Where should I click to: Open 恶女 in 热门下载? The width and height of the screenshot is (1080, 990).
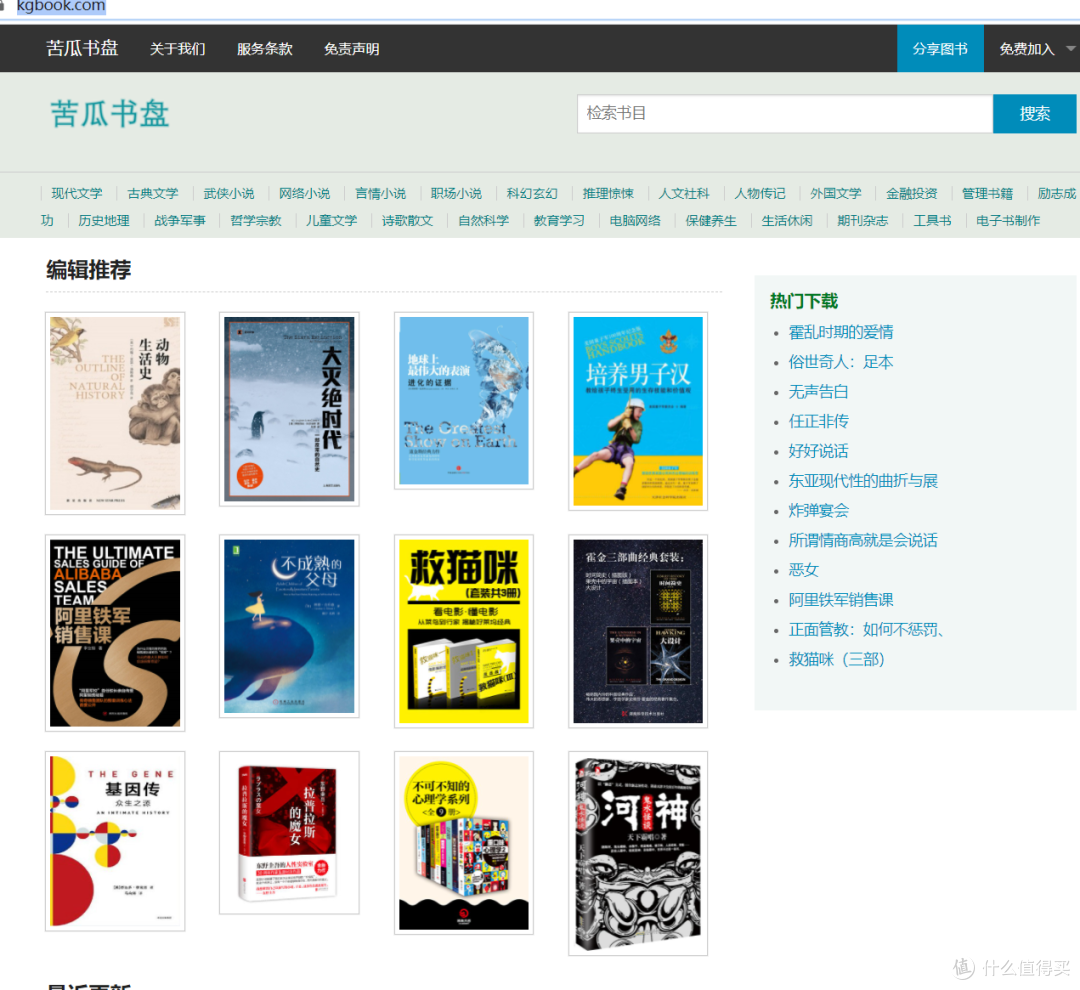(x=803, y=570)
